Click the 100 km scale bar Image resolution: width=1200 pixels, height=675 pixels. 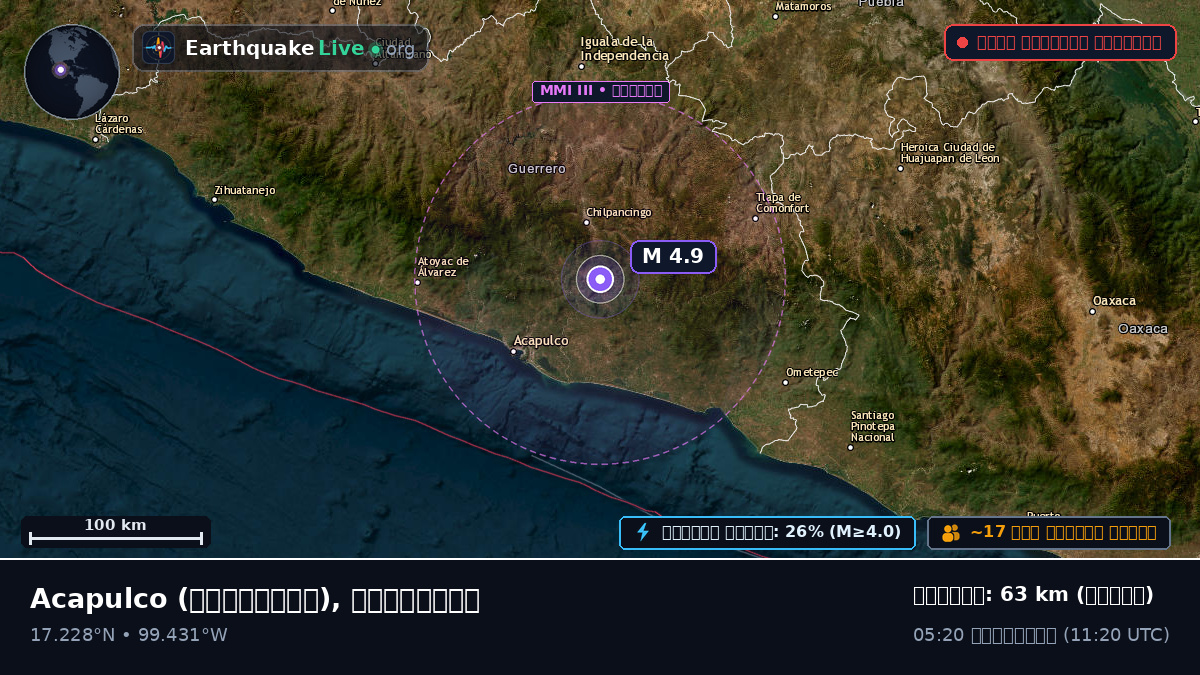coord(116,532)
